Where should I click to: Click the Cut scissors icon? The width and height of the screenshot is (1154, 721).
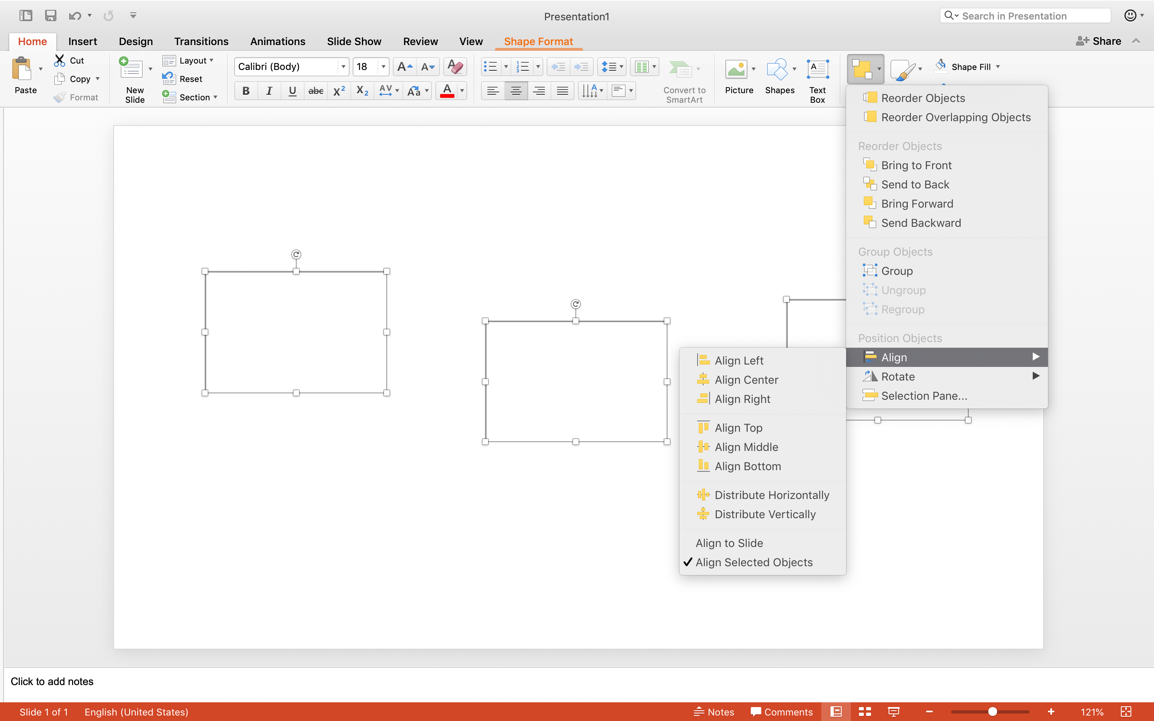pyautogui.click(x=60, y=60)
